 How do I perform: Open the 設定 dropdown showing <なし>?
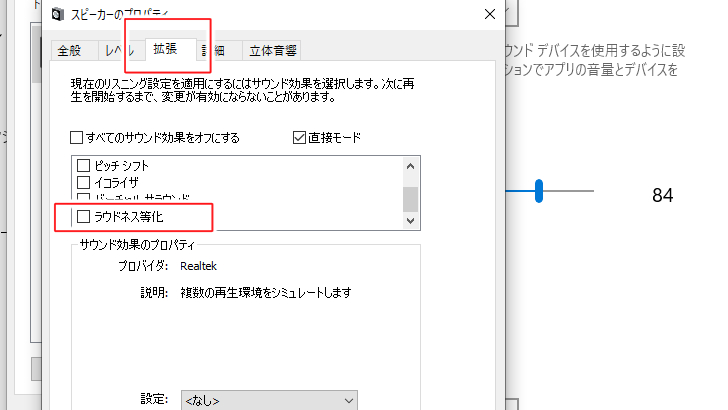pos(269,400)
